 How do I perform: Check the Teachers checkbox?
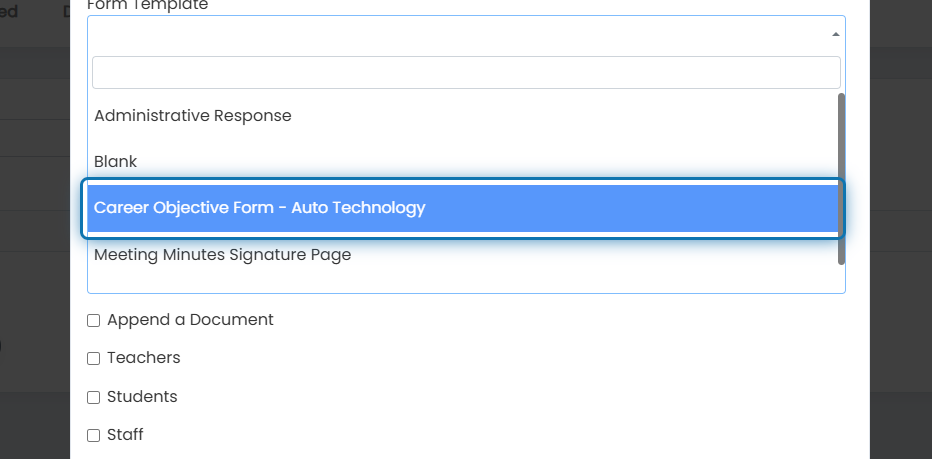tap(93, 359)
